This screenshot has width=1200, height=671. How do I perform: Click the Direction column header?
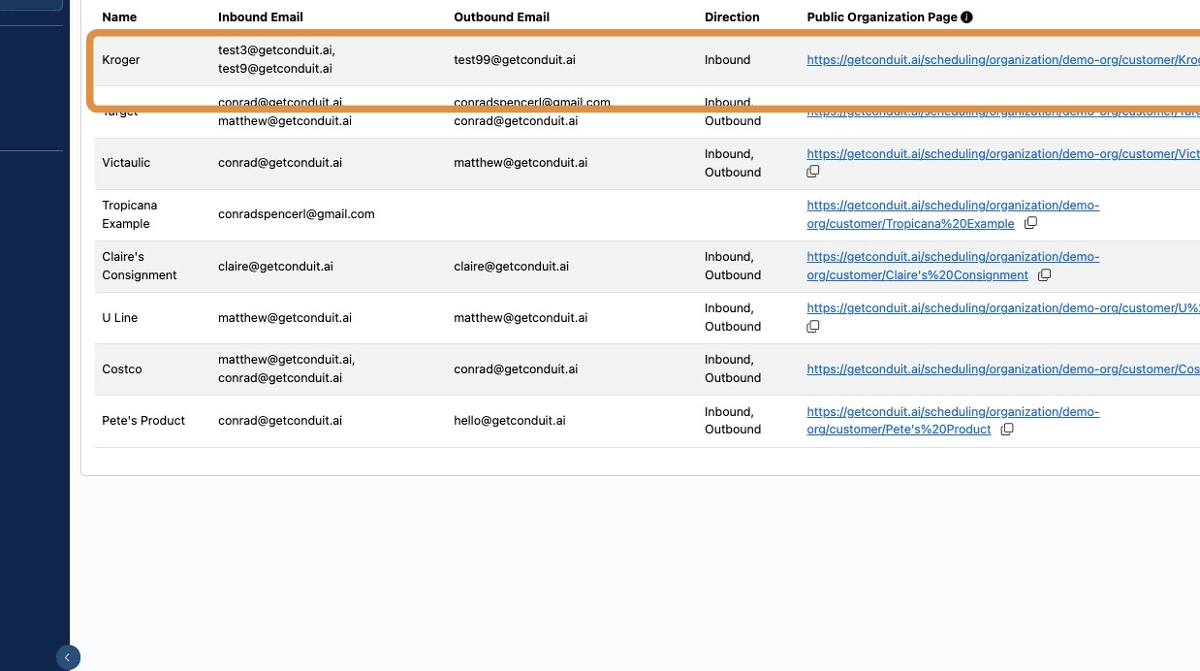[x=732, y=17]
